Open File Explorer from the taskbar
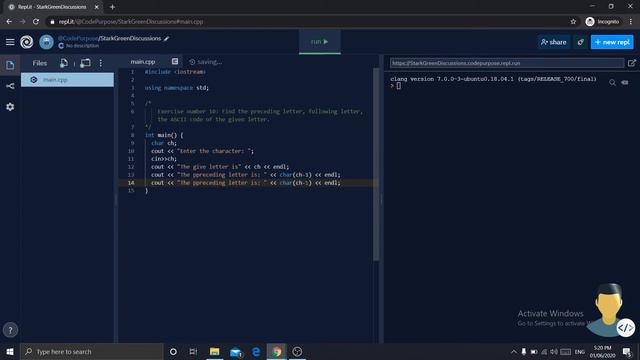 215,351
